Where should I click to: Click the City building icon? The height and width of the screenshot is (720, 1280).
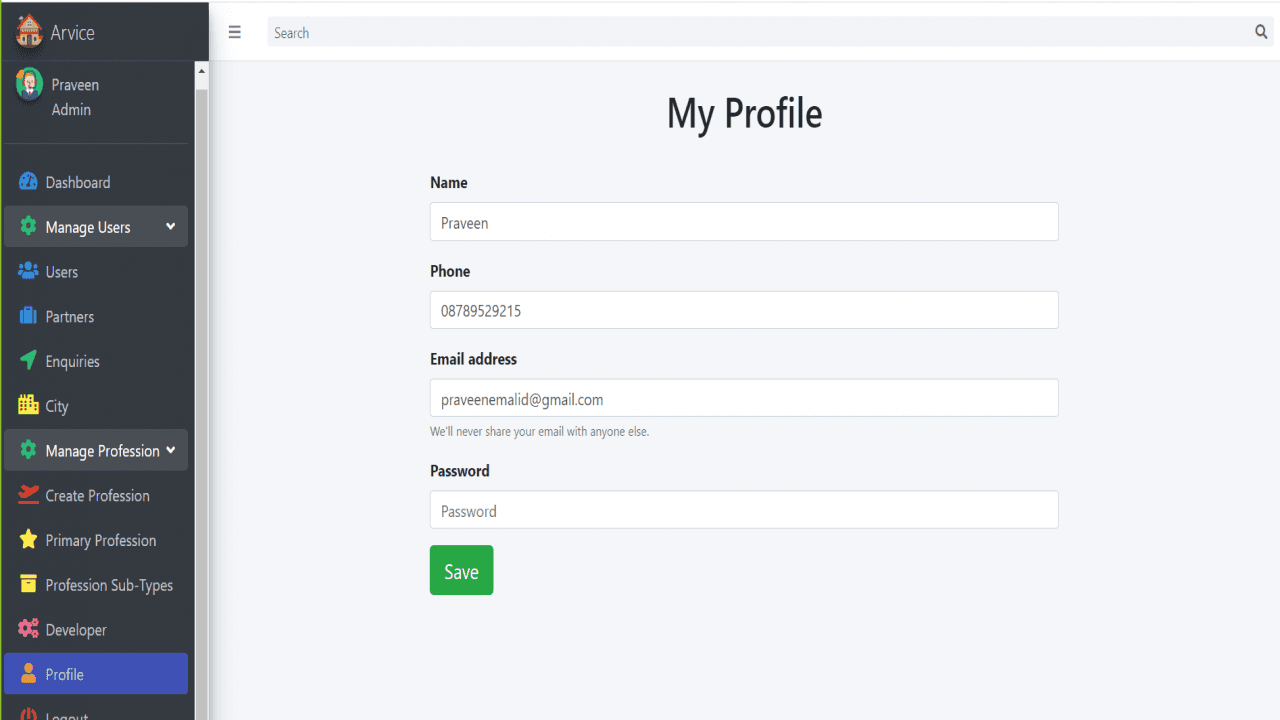(28, 405)
